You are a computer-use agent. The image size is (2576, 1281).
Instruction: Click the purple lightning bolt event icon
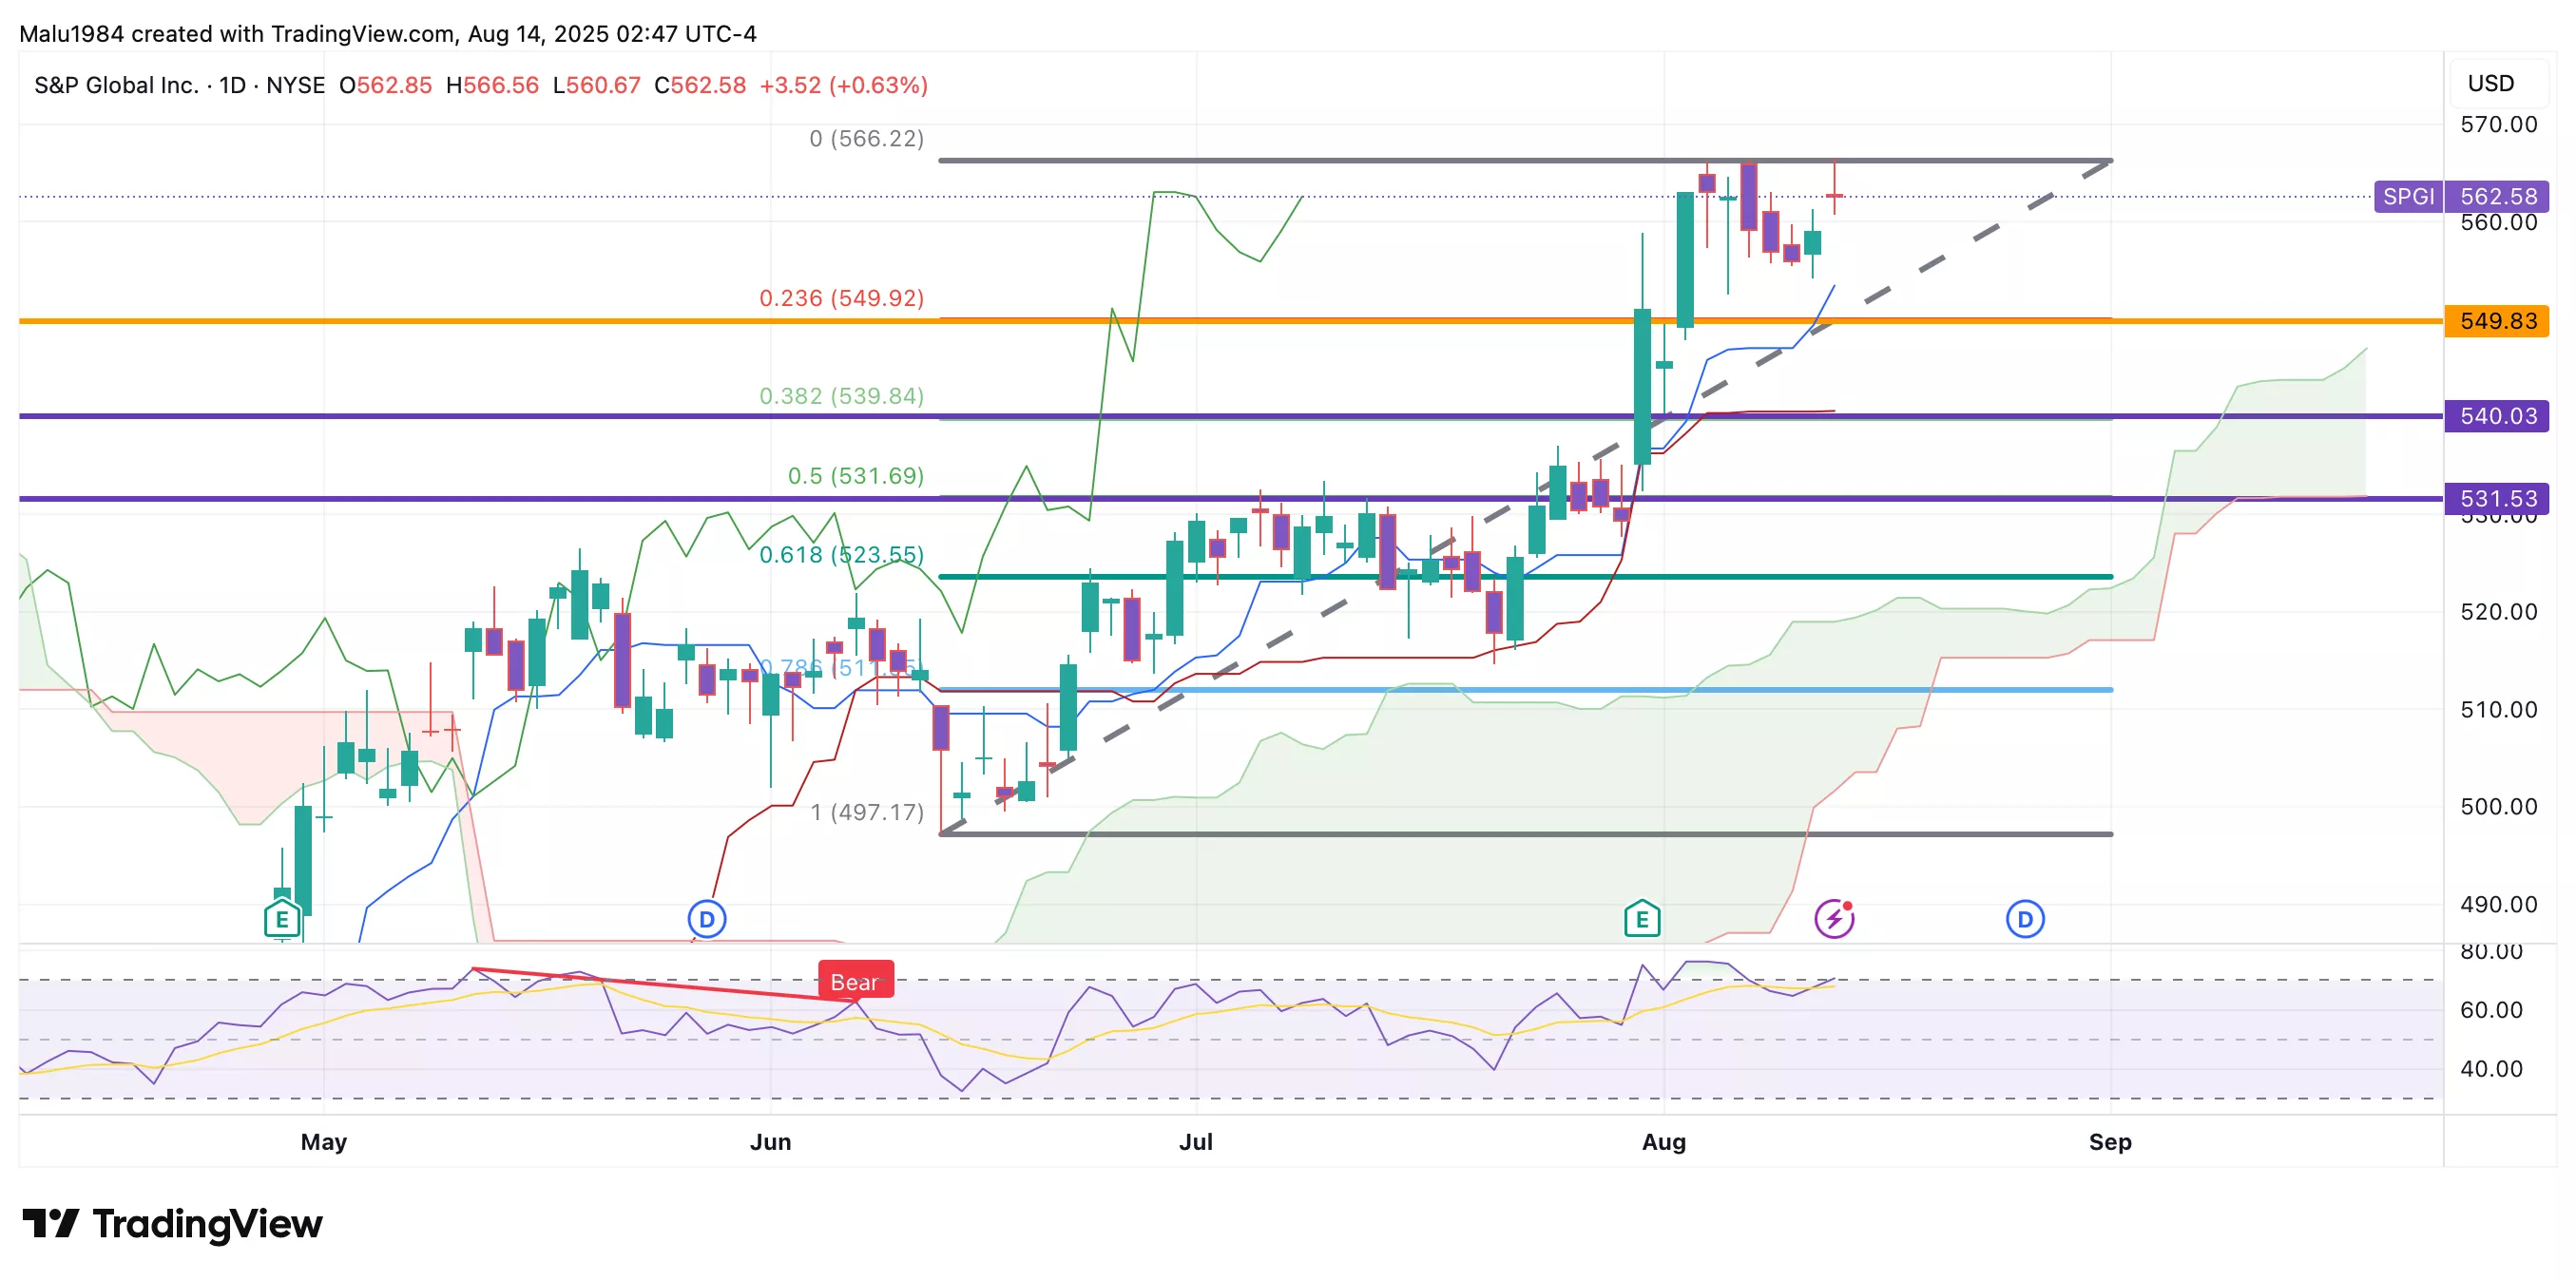(1834, 919)
